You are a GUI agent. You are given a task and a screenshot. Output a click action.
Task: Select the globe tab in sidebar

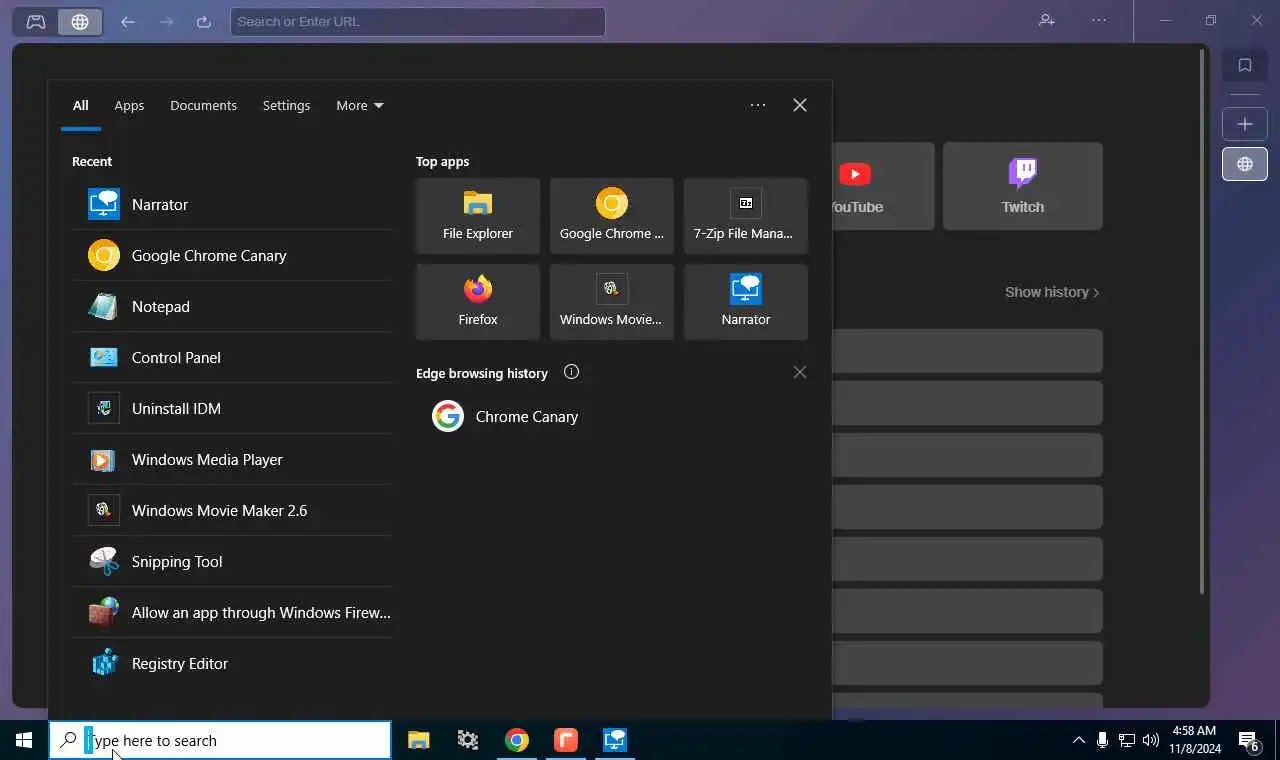(1245, 164)
